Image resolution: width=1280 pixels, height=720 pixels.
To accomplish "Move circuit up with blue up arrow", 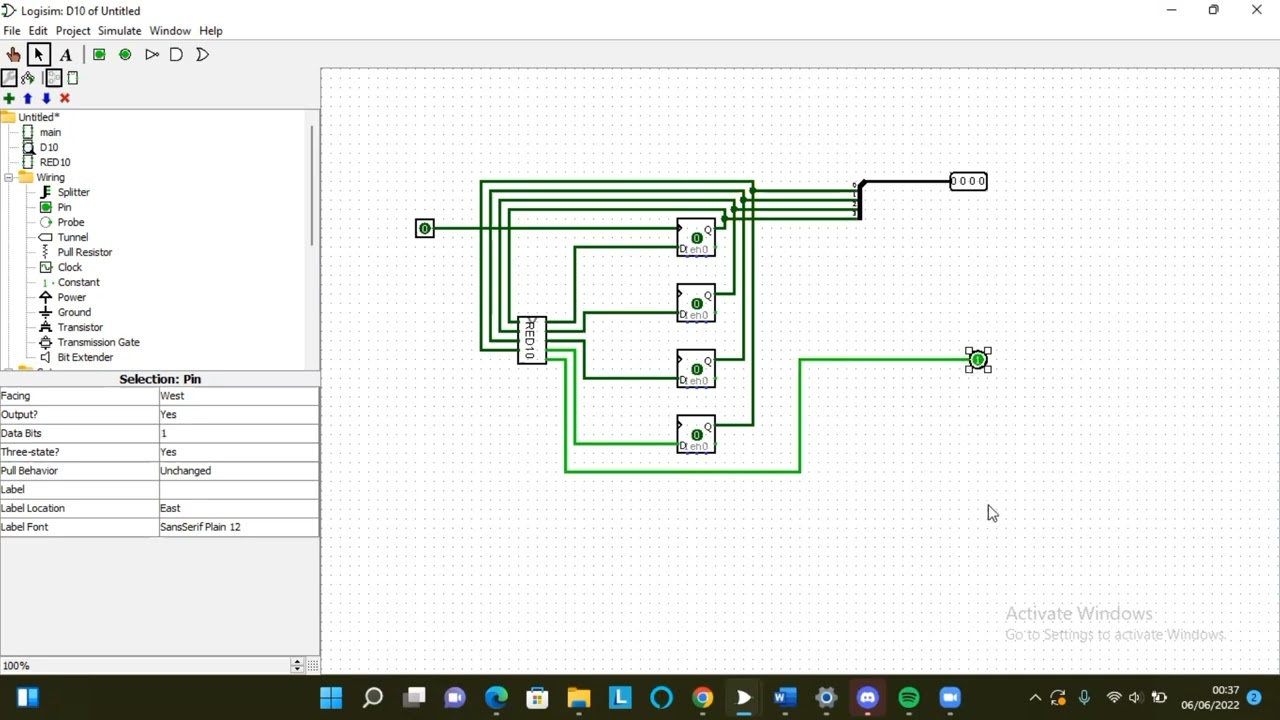I will (x=28, y=98).
